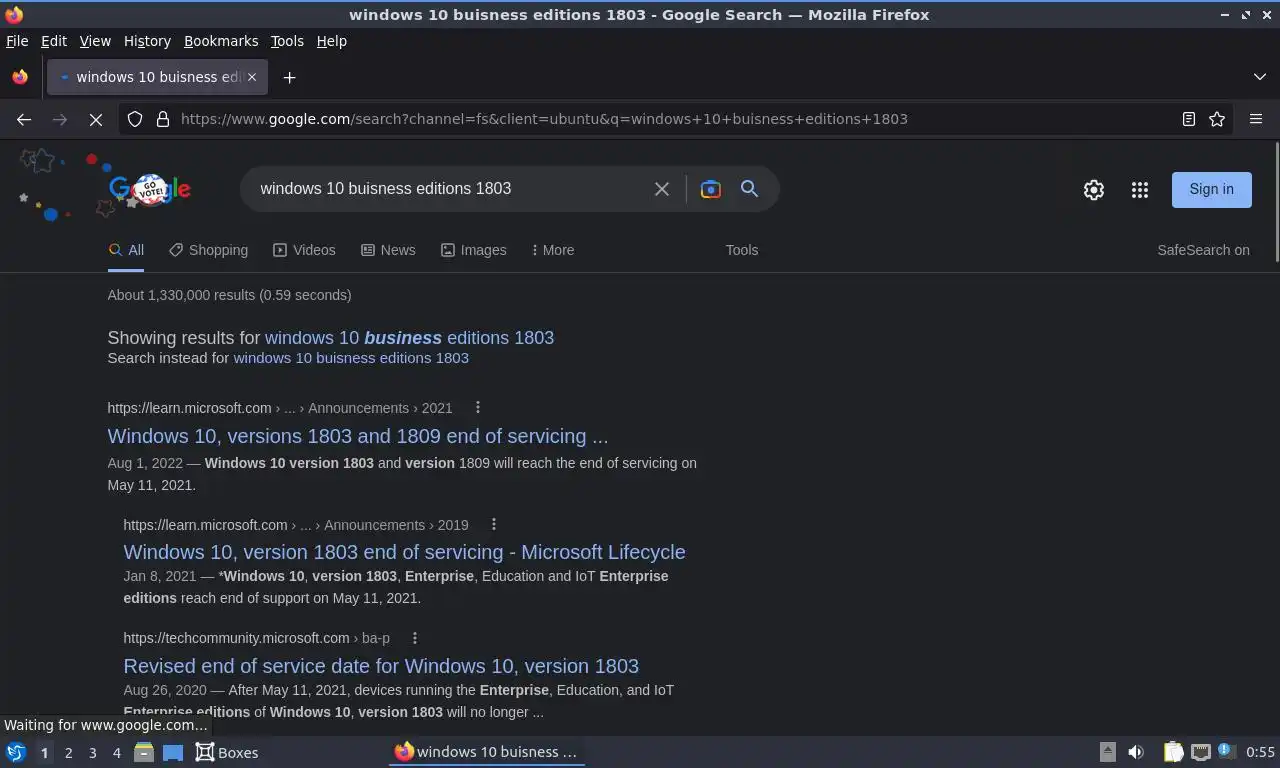Switch to Shopping results
This screenshot has height=768, width=1280.
[x=208, y=250]
